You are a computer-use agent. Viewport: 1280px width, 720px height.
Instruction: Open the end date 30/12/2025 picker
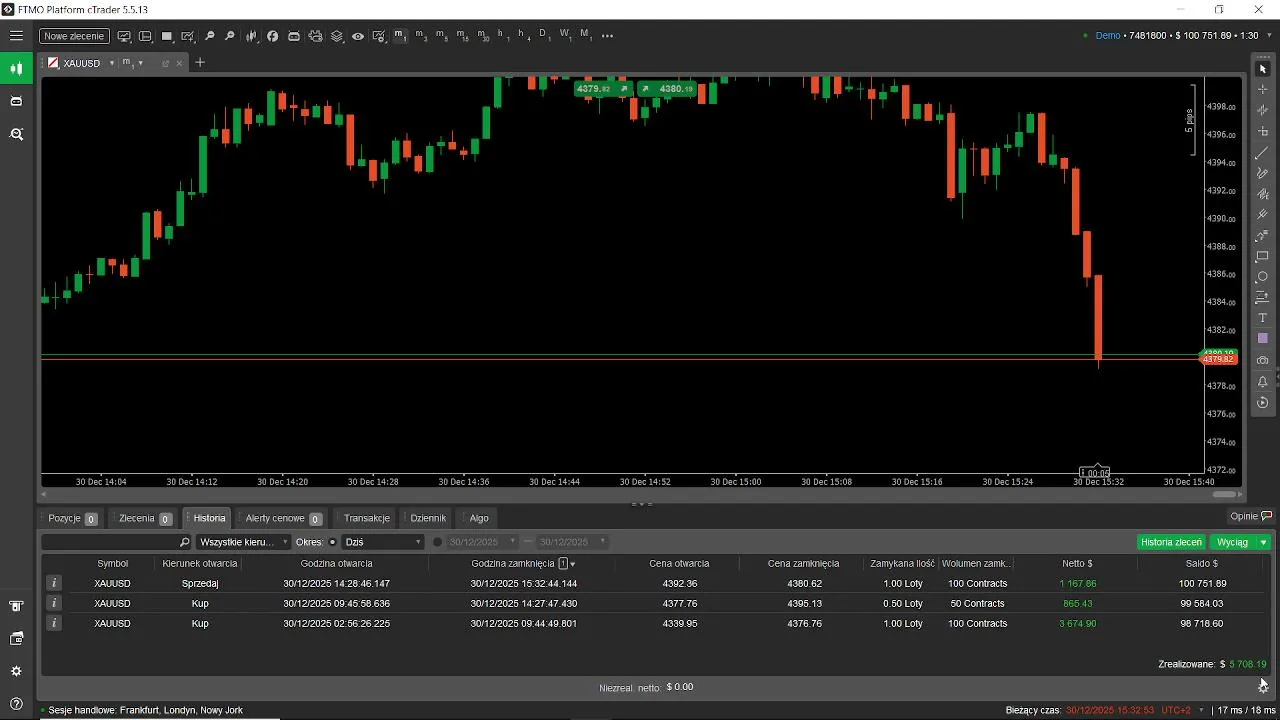tap(571, 542)
